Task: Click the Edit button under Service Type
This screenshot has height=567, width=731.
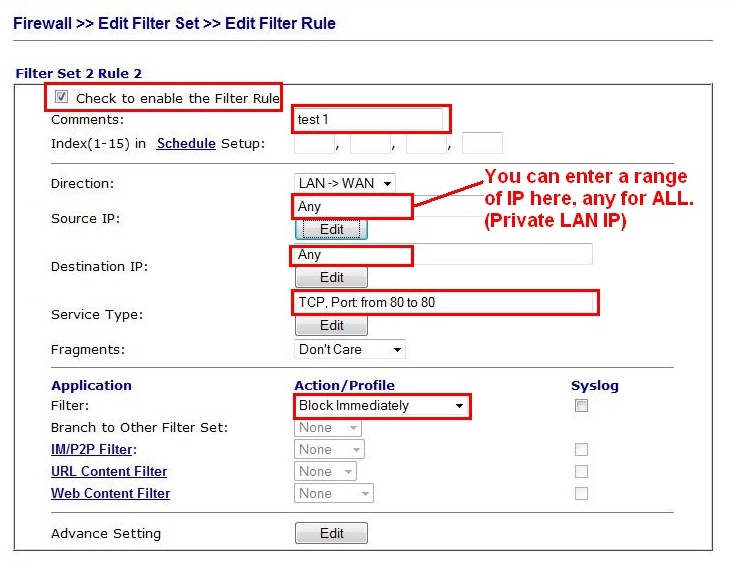Action: click(331, 326)
